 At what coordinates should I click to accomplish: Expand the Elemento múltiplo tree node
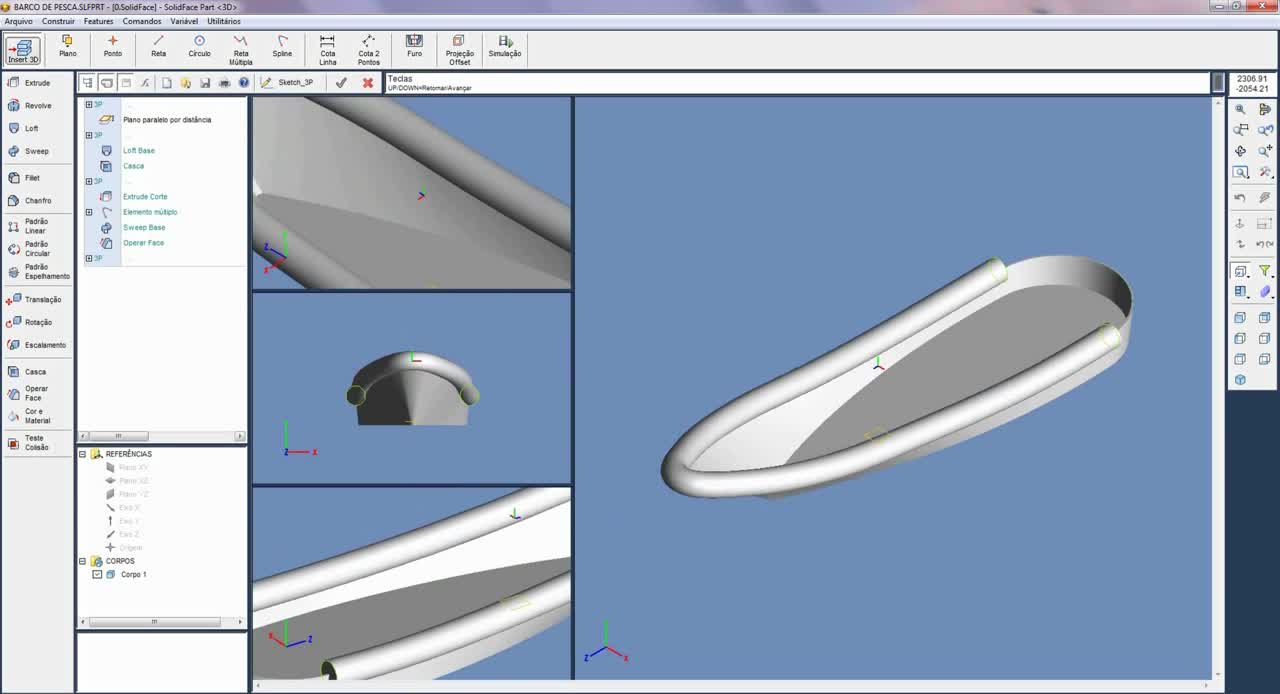(x=89, y=212)
